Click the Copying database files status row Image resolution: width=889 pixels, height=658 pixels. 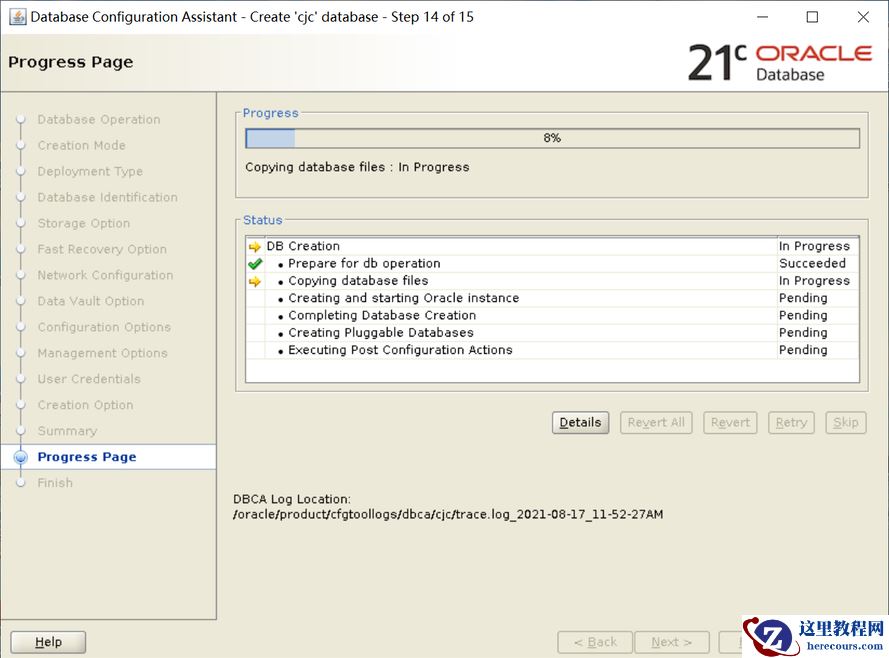coord(552,281)
